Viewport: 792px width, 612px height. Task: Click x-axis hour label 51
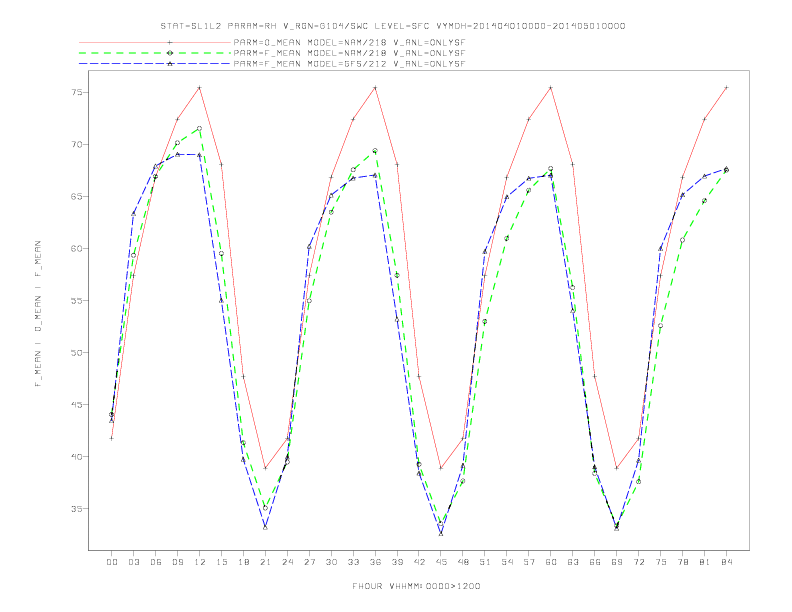tap(485, 562)
